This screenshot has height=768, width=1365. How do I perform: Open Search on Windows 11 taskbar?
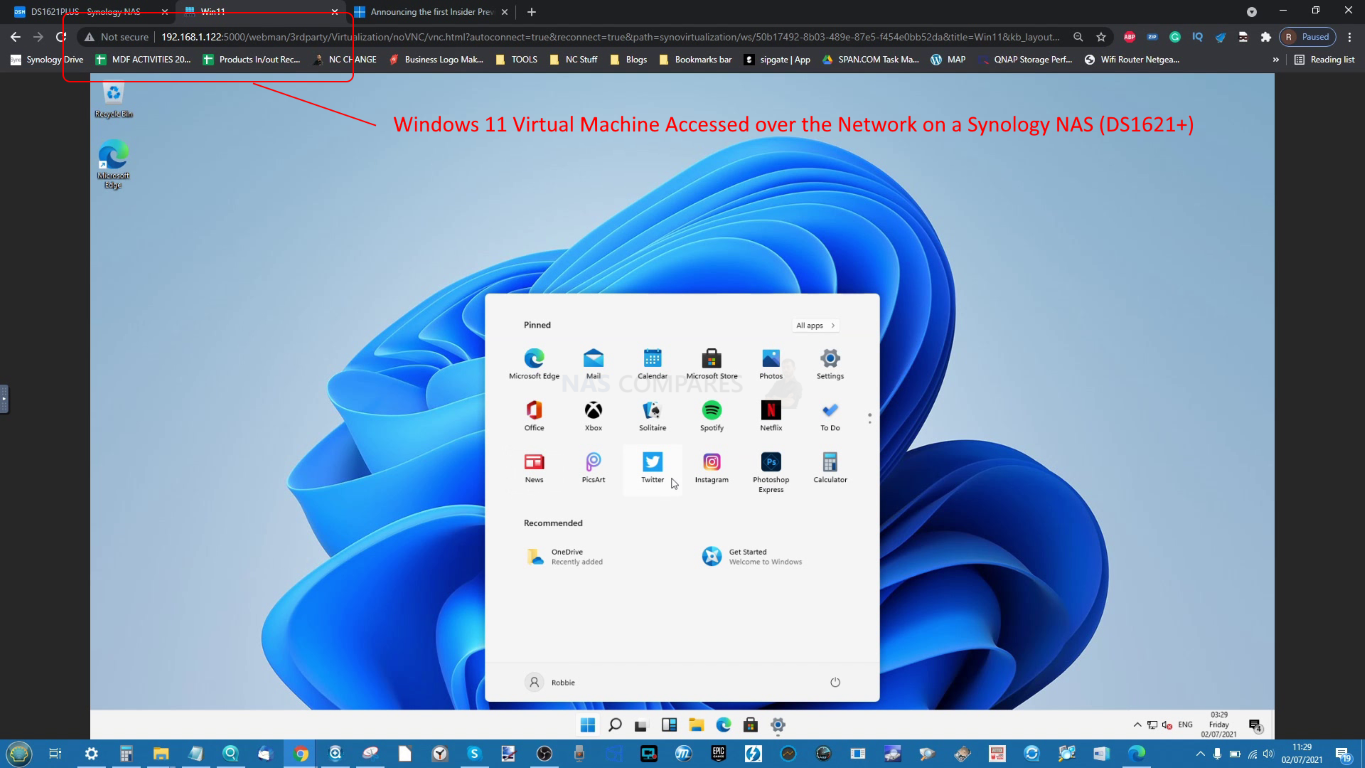pyautogui.click(x=615, y=725)
